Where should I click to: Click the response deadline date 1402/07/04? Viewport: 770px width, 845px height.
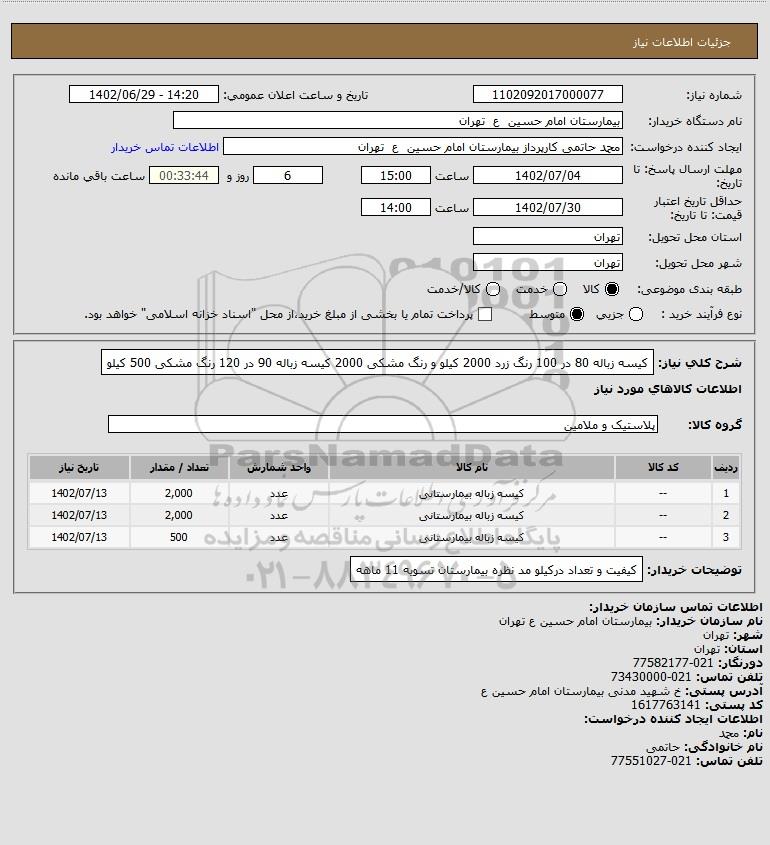[x=547, y=176]
